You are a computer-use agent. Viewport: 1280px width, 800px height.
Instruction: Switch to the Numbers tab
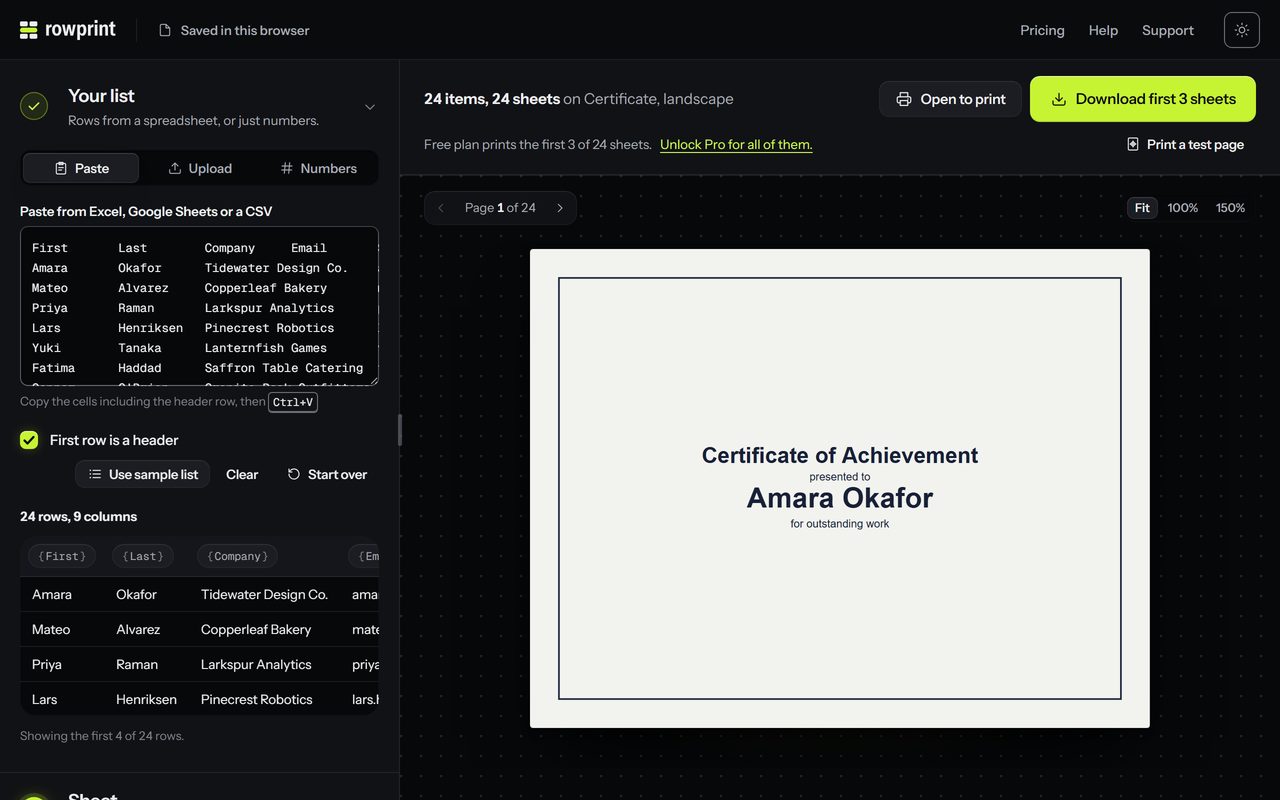coord(318,168)
